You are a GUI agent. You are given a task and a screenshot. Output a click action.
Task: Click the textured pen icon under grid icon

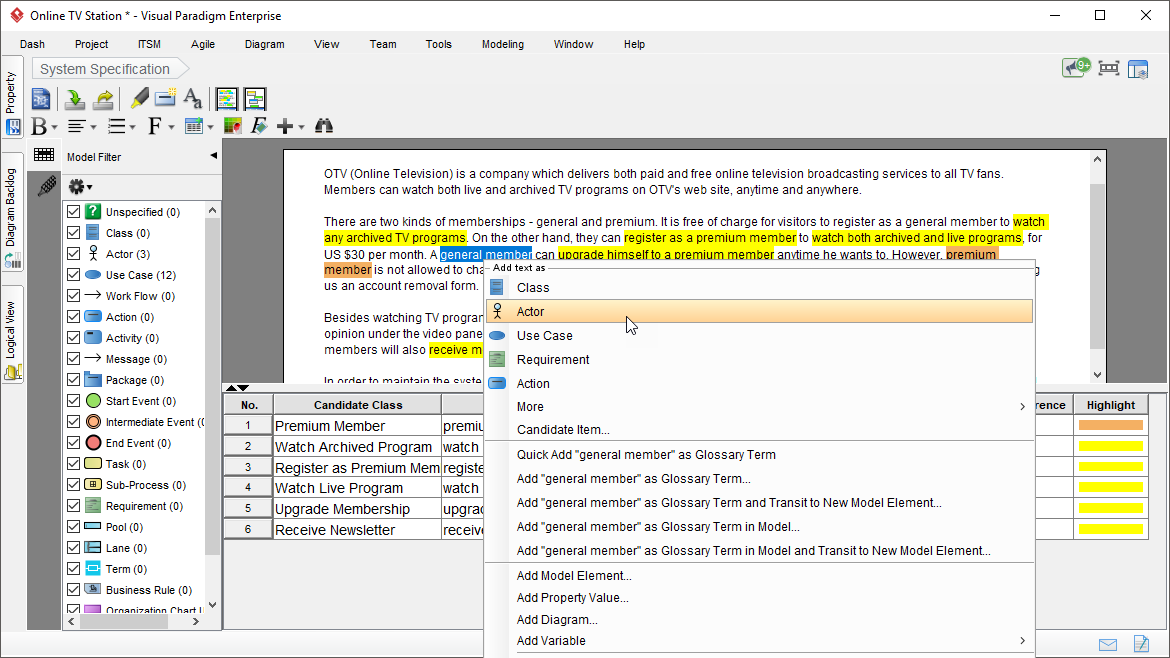click(x=46, y=185)
